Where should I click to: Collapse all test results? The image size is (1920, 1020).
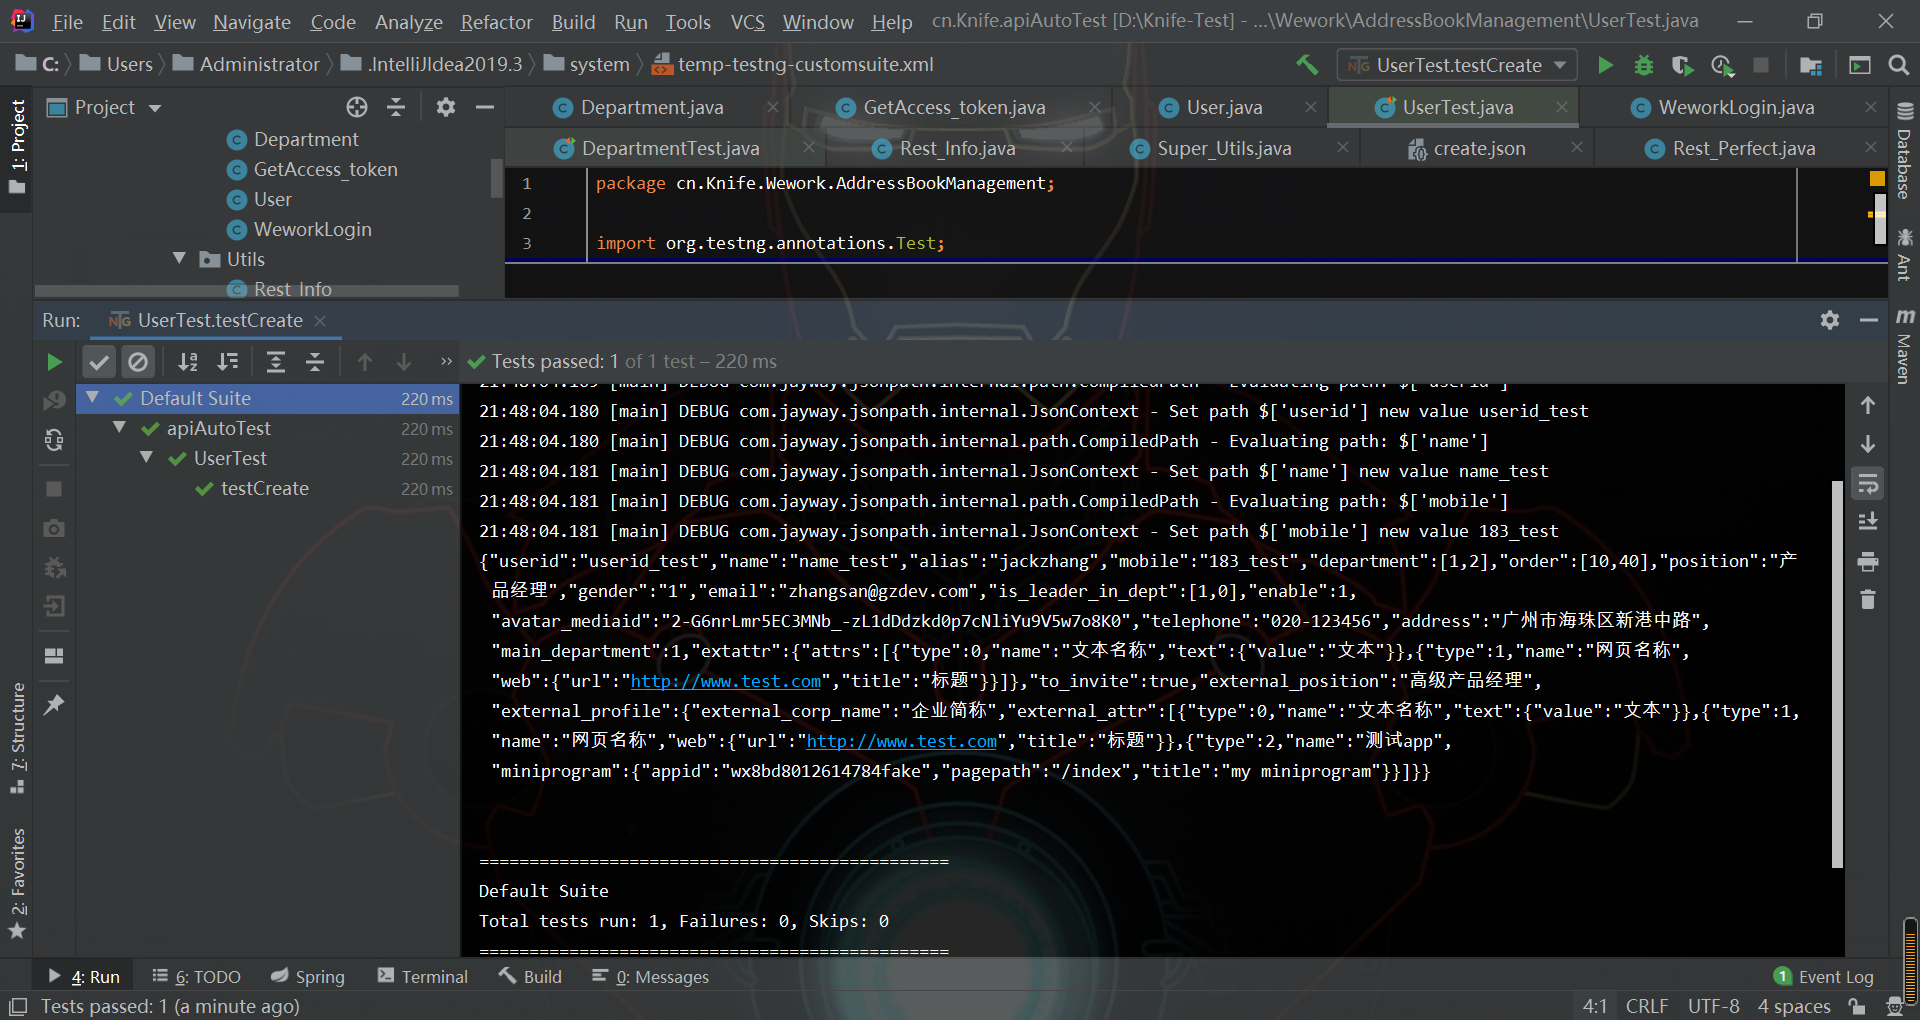click(315, 362)
